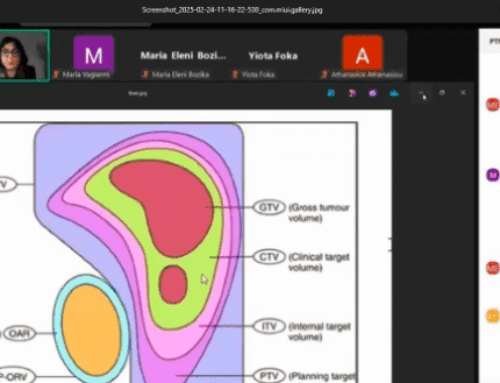Select the red A avatar tile
The height and width of the screenshot is (383, 500).
pyautogui.click(x=362, y=53)
